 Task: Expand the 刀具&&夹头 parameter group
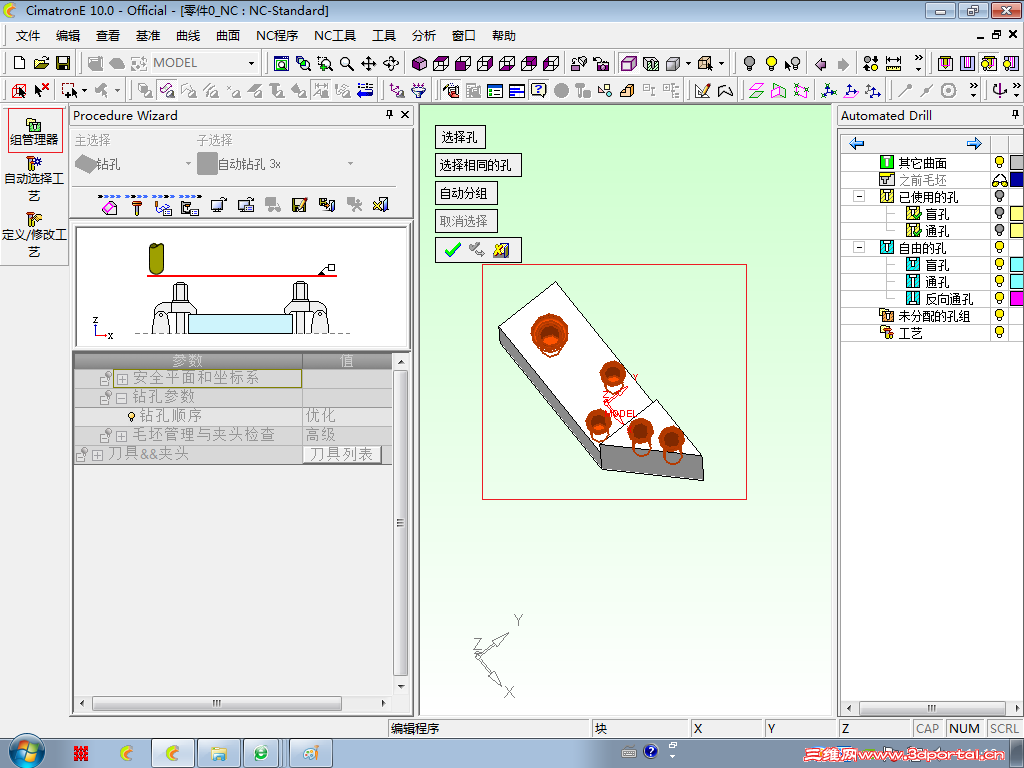pyautogui.click(x=97, y=455)
